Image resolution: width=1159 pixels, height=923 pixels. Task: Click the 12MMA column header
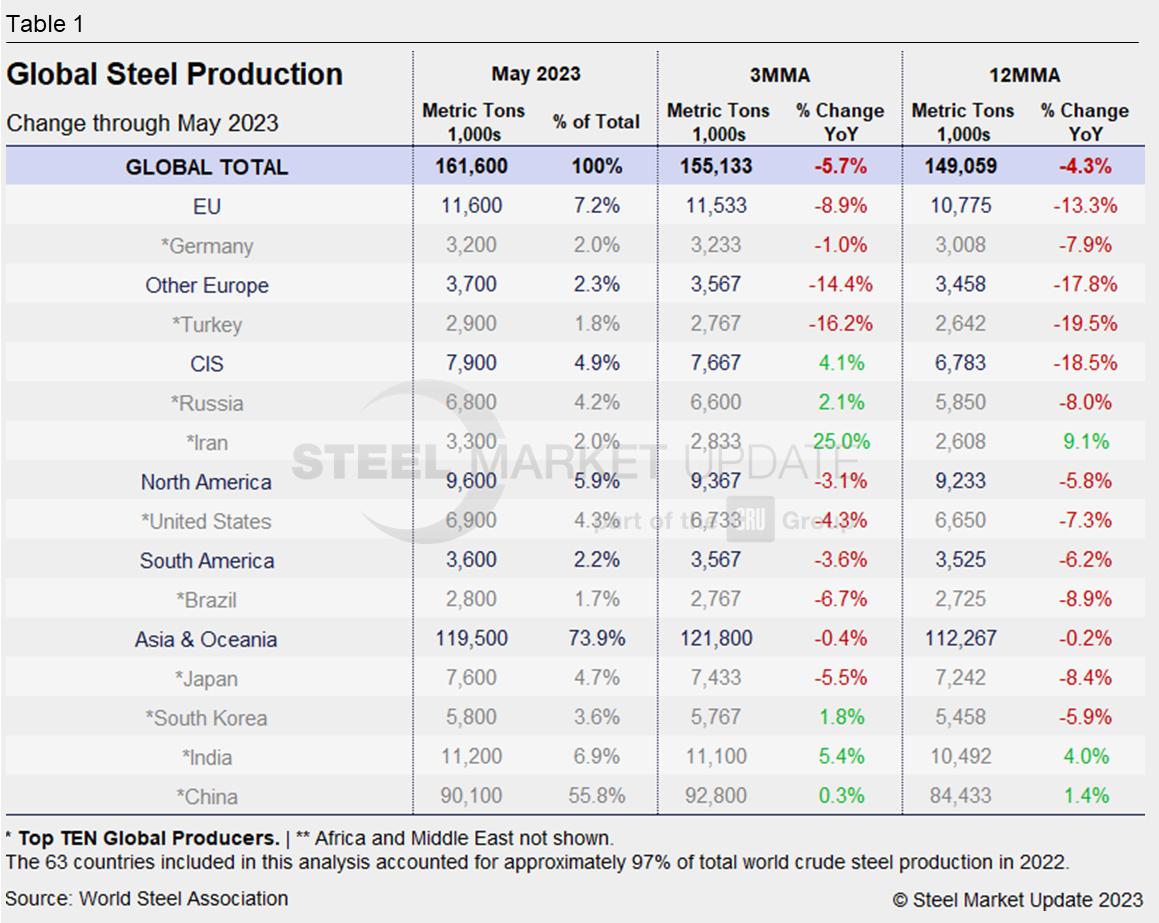1022,75
